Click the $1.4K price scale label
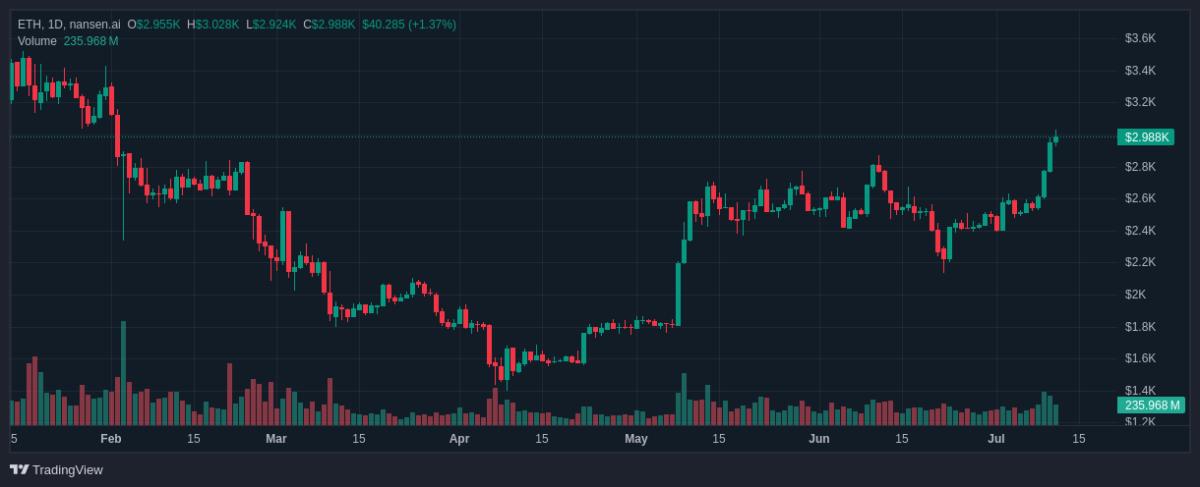The height and width of the screenshot is (487, 1200). click(x=1141, y=390)
